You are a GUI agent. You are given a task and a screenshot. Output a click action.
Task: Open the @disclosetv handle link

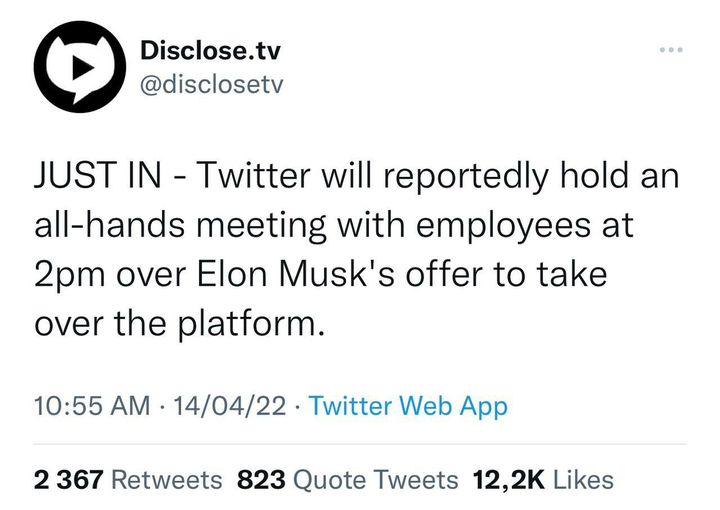tap(212, 85)
